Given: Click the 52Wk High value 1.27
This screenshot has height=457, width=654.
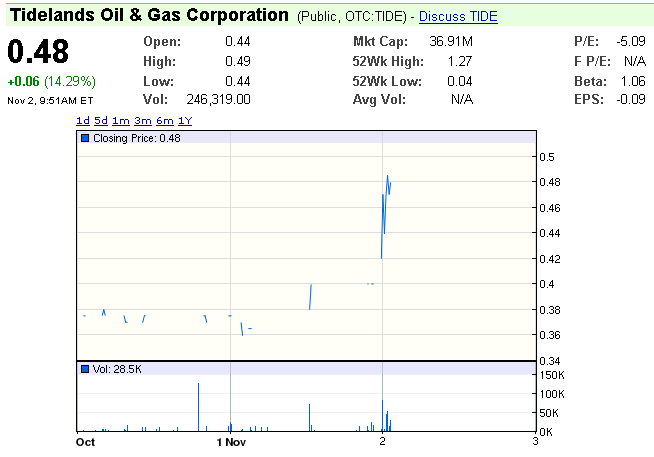Looking at the screenshot, I should point(460,61).
